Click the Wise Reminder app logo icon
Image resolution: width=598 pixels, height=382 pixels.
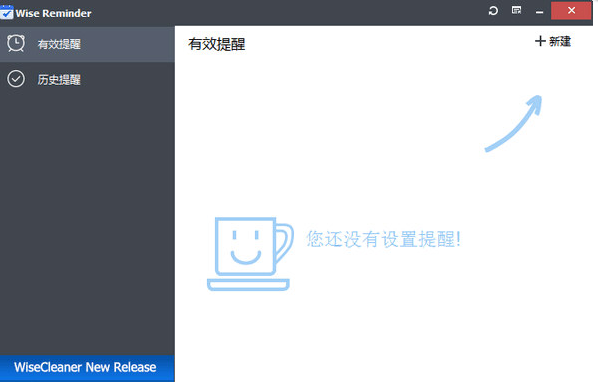6,13
